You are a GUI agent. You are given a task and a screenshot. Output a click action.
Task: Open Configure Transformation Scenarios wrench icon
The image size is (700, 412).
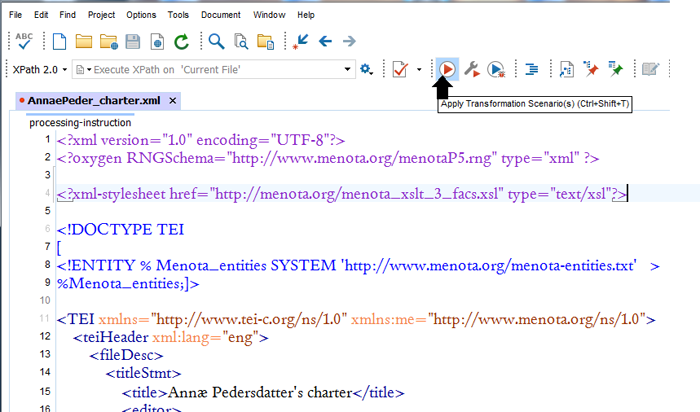[x=471, y=69]
